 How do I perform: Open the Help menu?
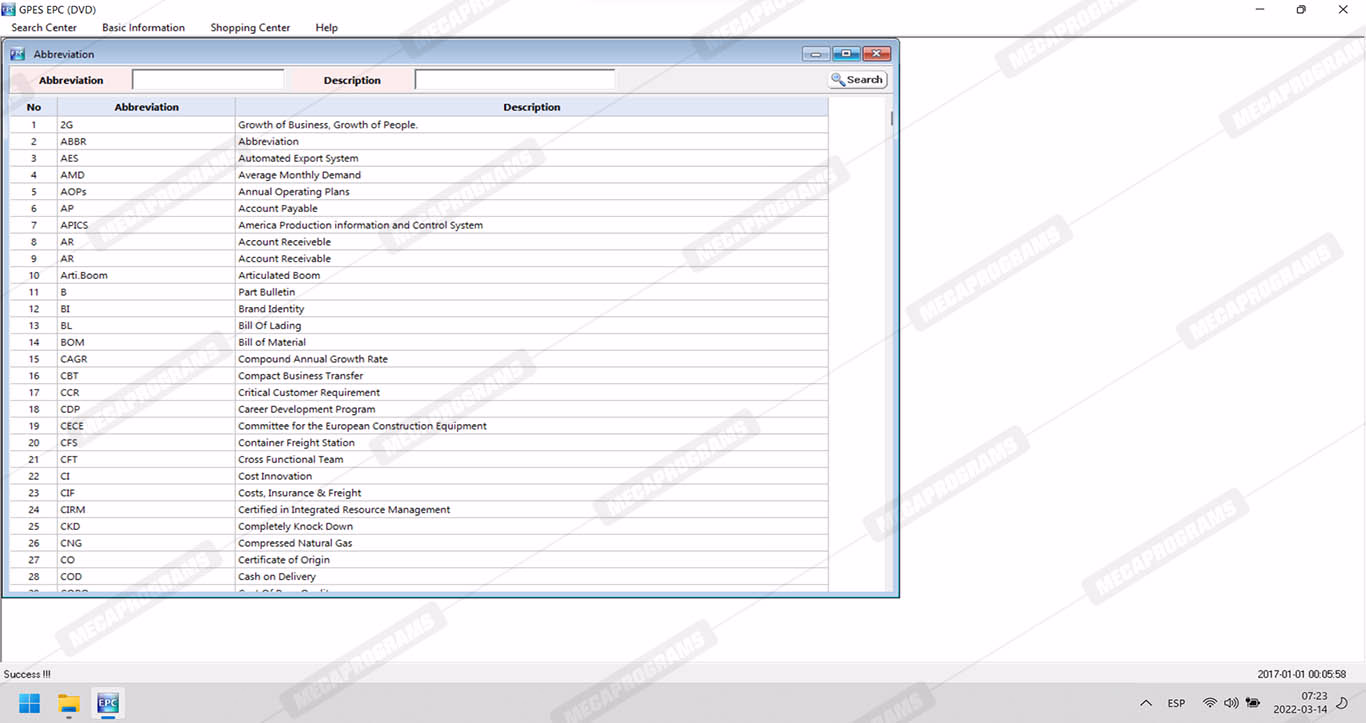pos(326,28)
